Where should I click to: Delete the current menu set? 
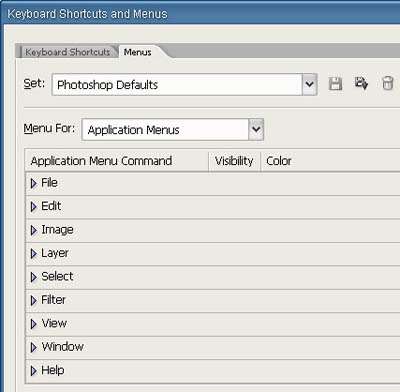[x=387, y=84]
